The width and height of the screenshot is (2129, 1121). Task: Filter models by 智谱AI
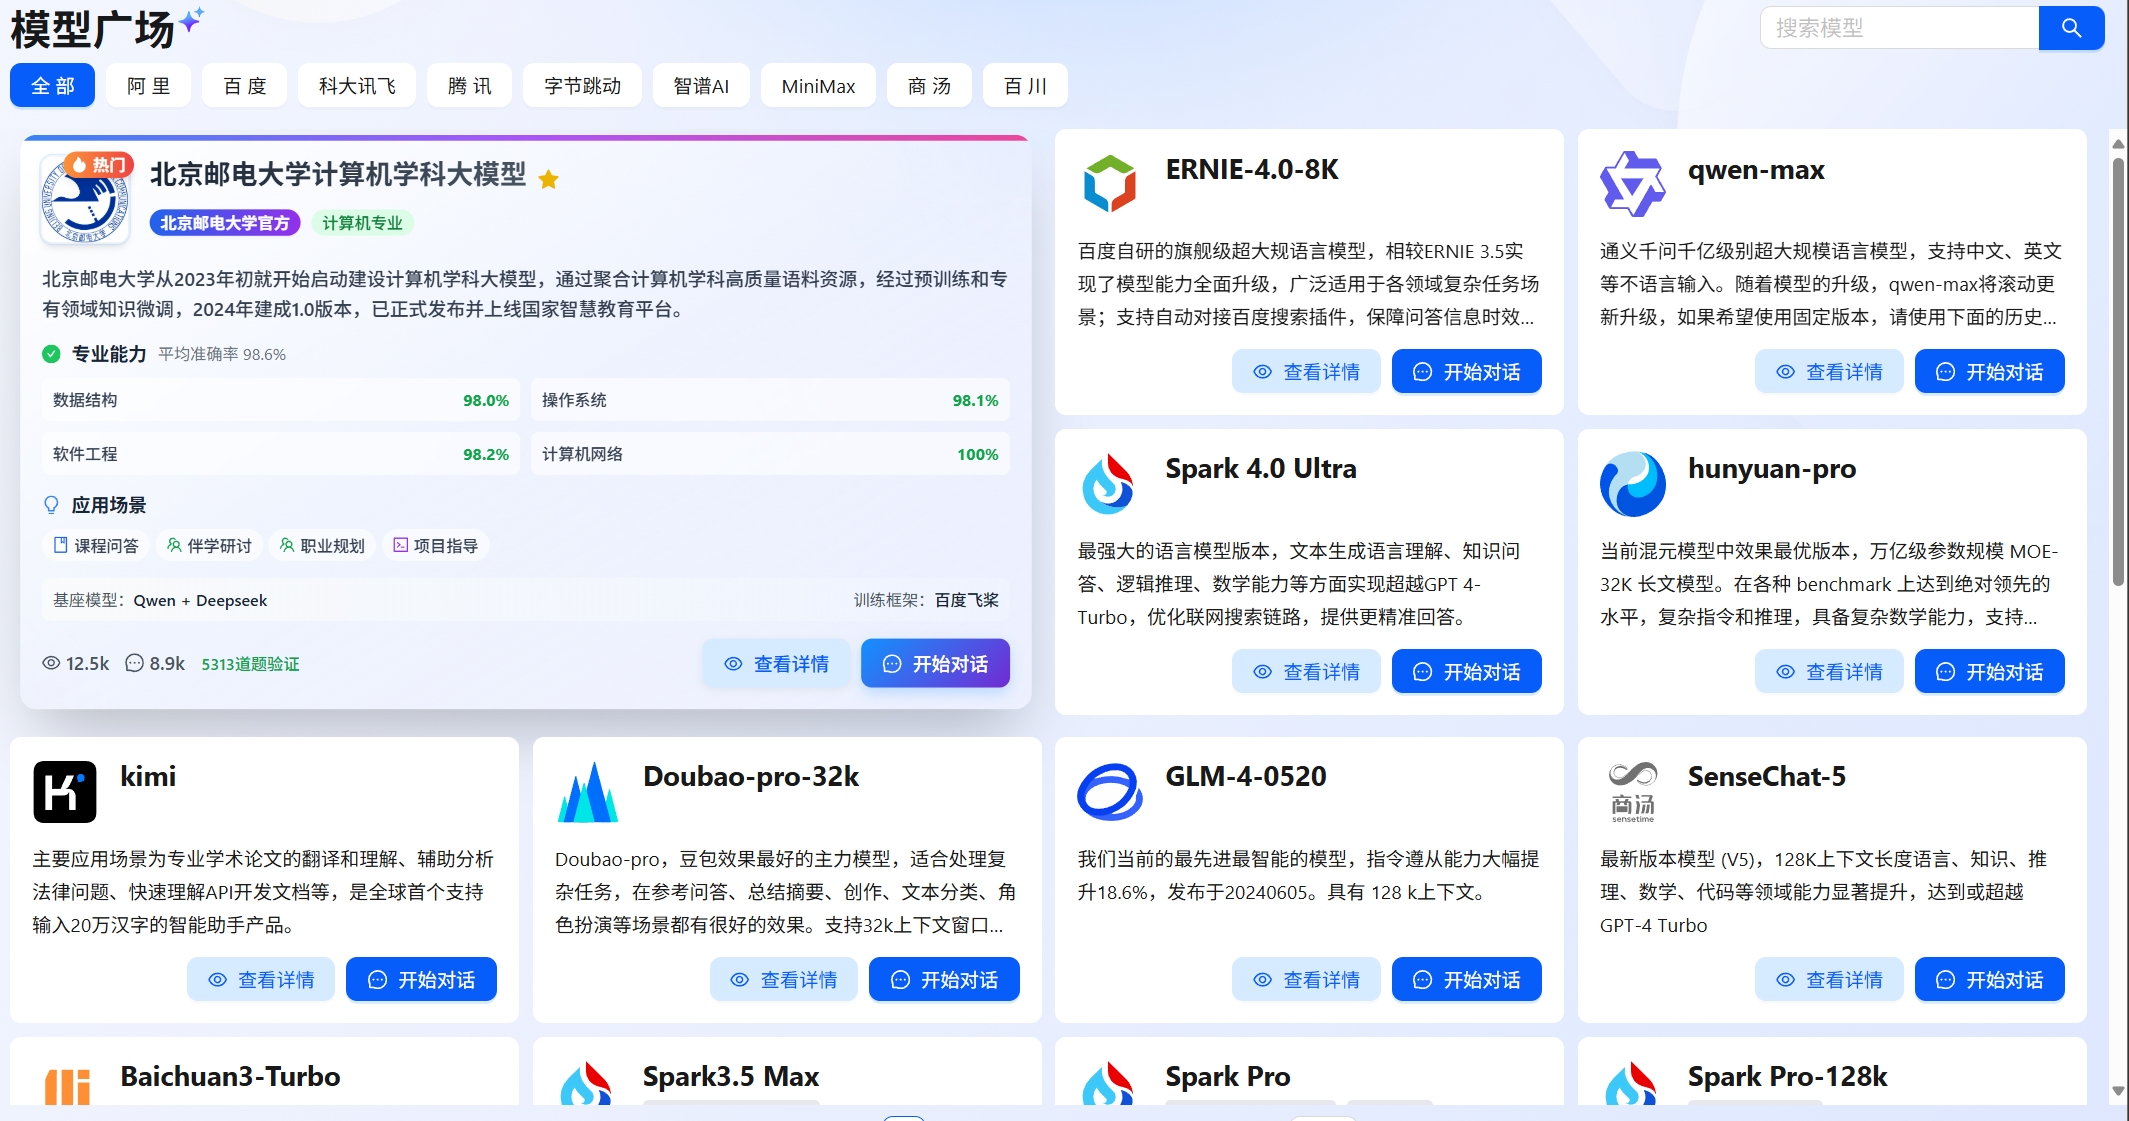click(x=701, y=86)
